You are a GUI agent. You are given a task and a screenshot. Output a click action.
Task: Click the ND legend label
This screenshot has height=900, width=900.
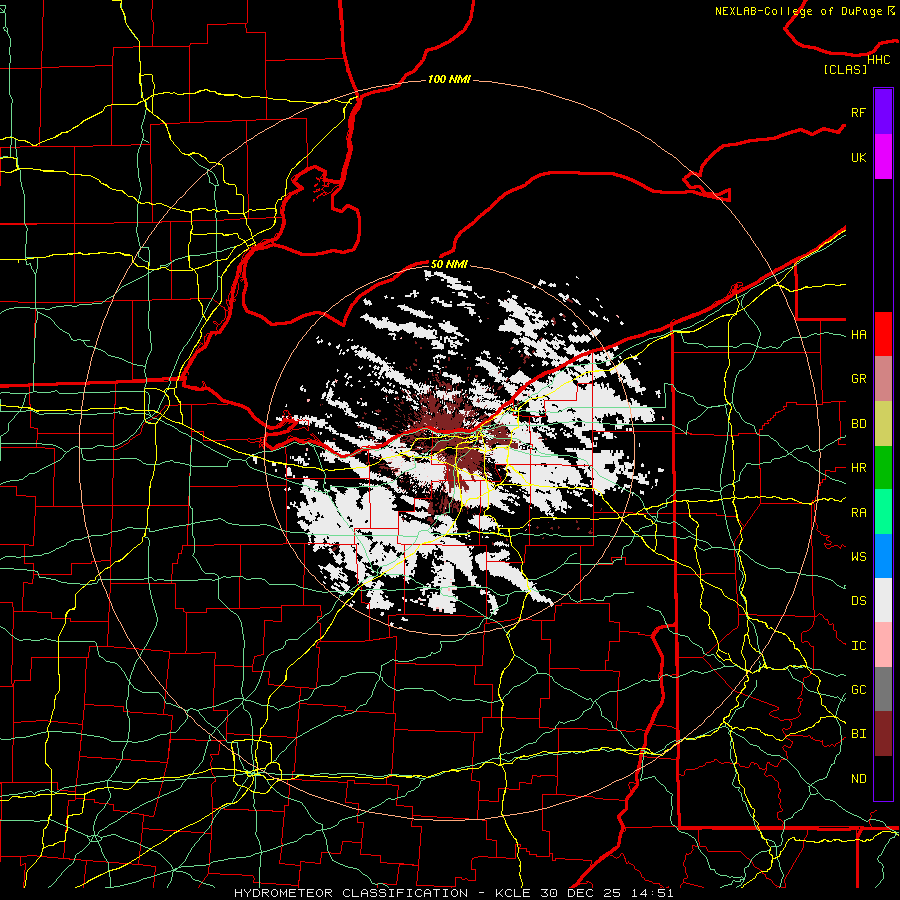click(859, 779)
